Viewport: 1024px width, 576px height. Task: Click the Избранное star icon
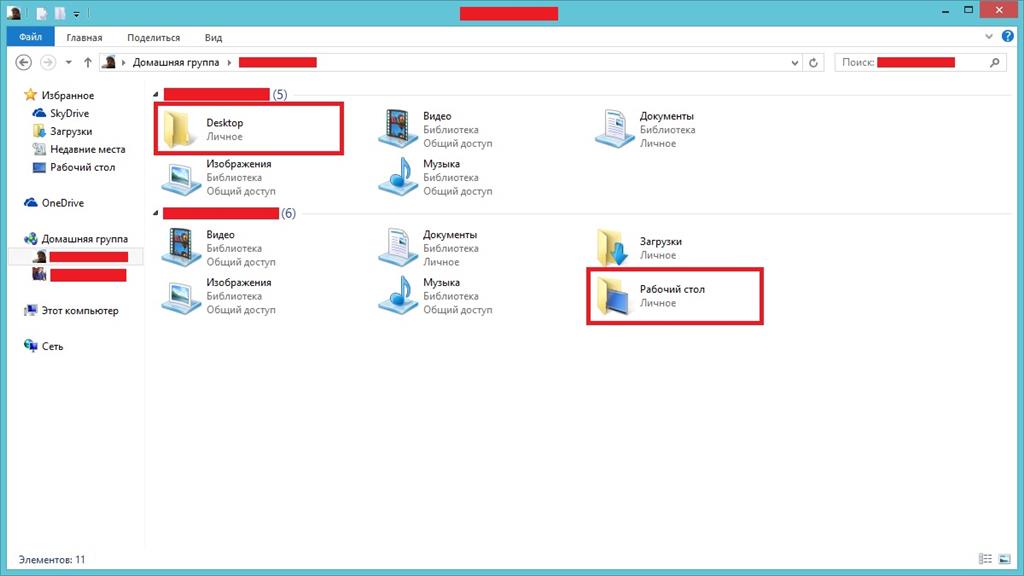pyautogui.click(x=30, y=95)
